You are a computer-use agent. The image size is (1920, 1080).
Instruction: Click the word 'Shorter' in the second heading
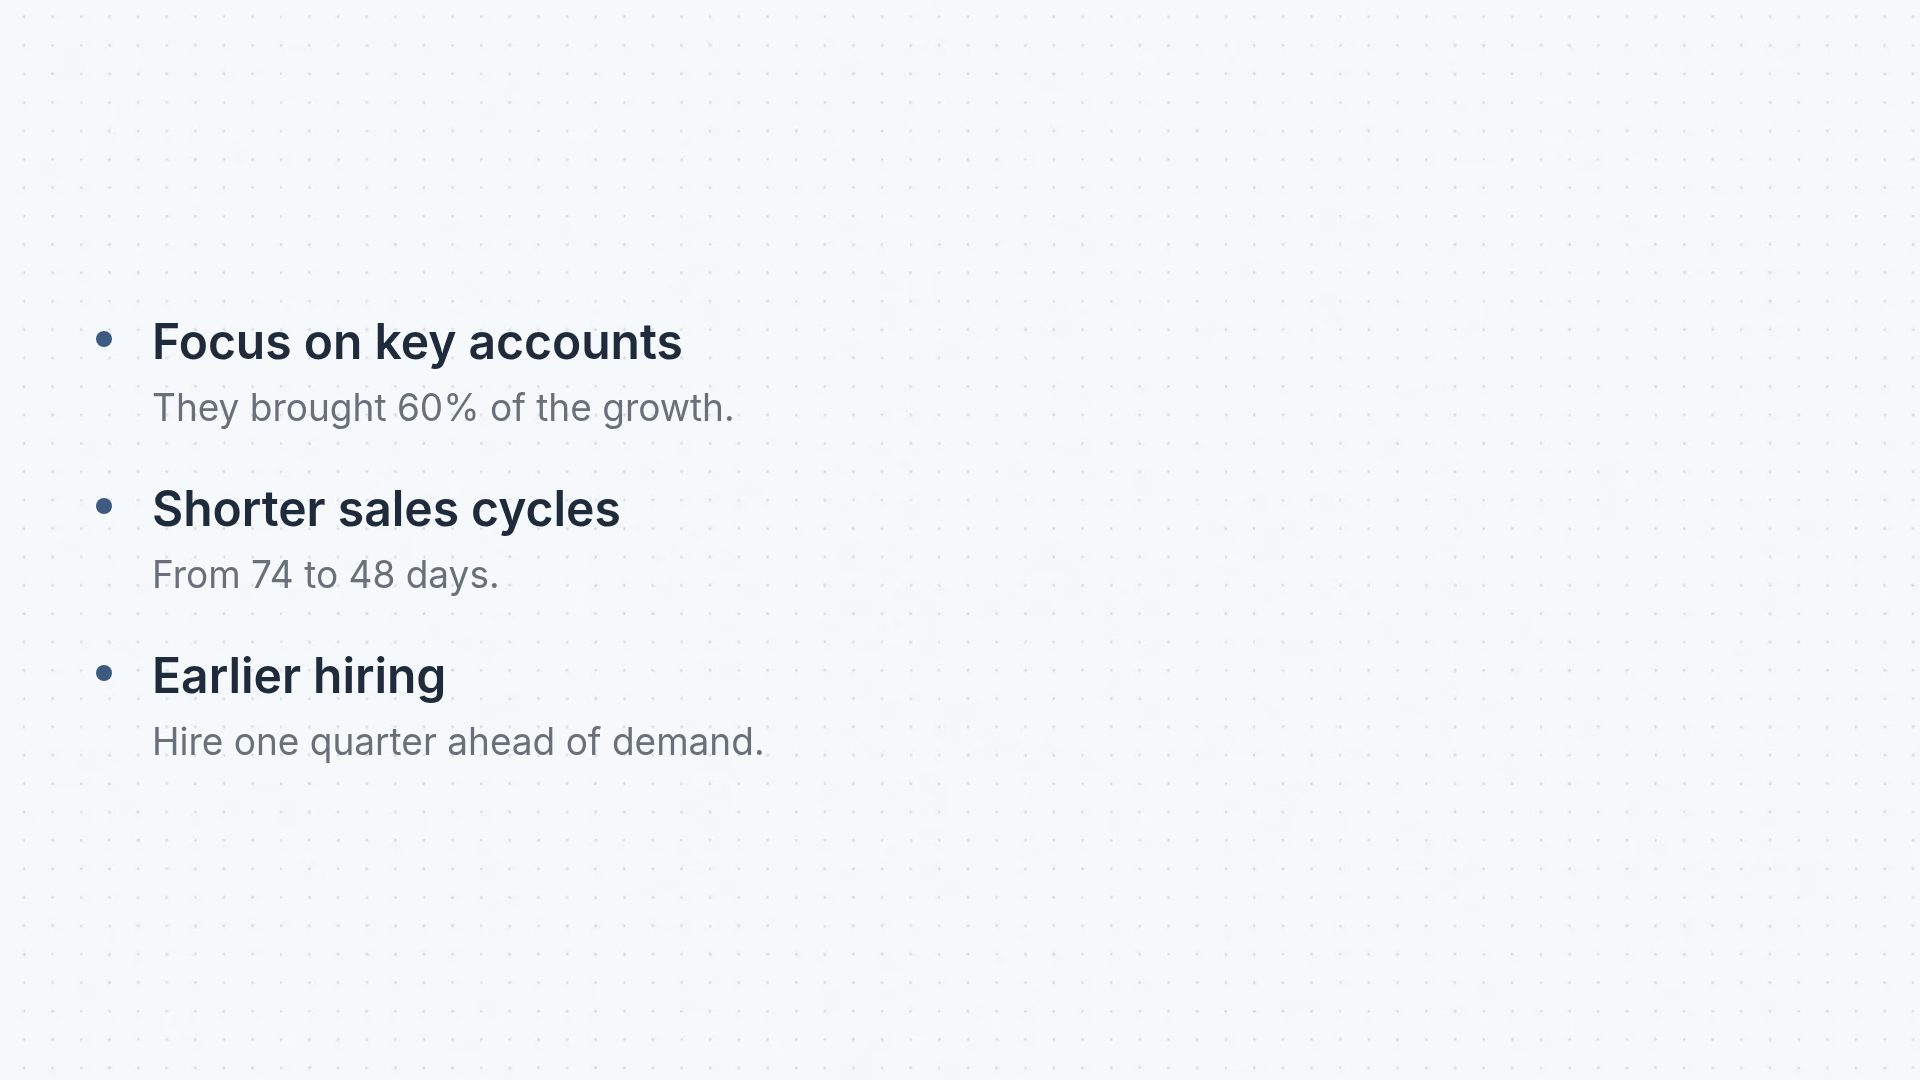pos(239,509)
